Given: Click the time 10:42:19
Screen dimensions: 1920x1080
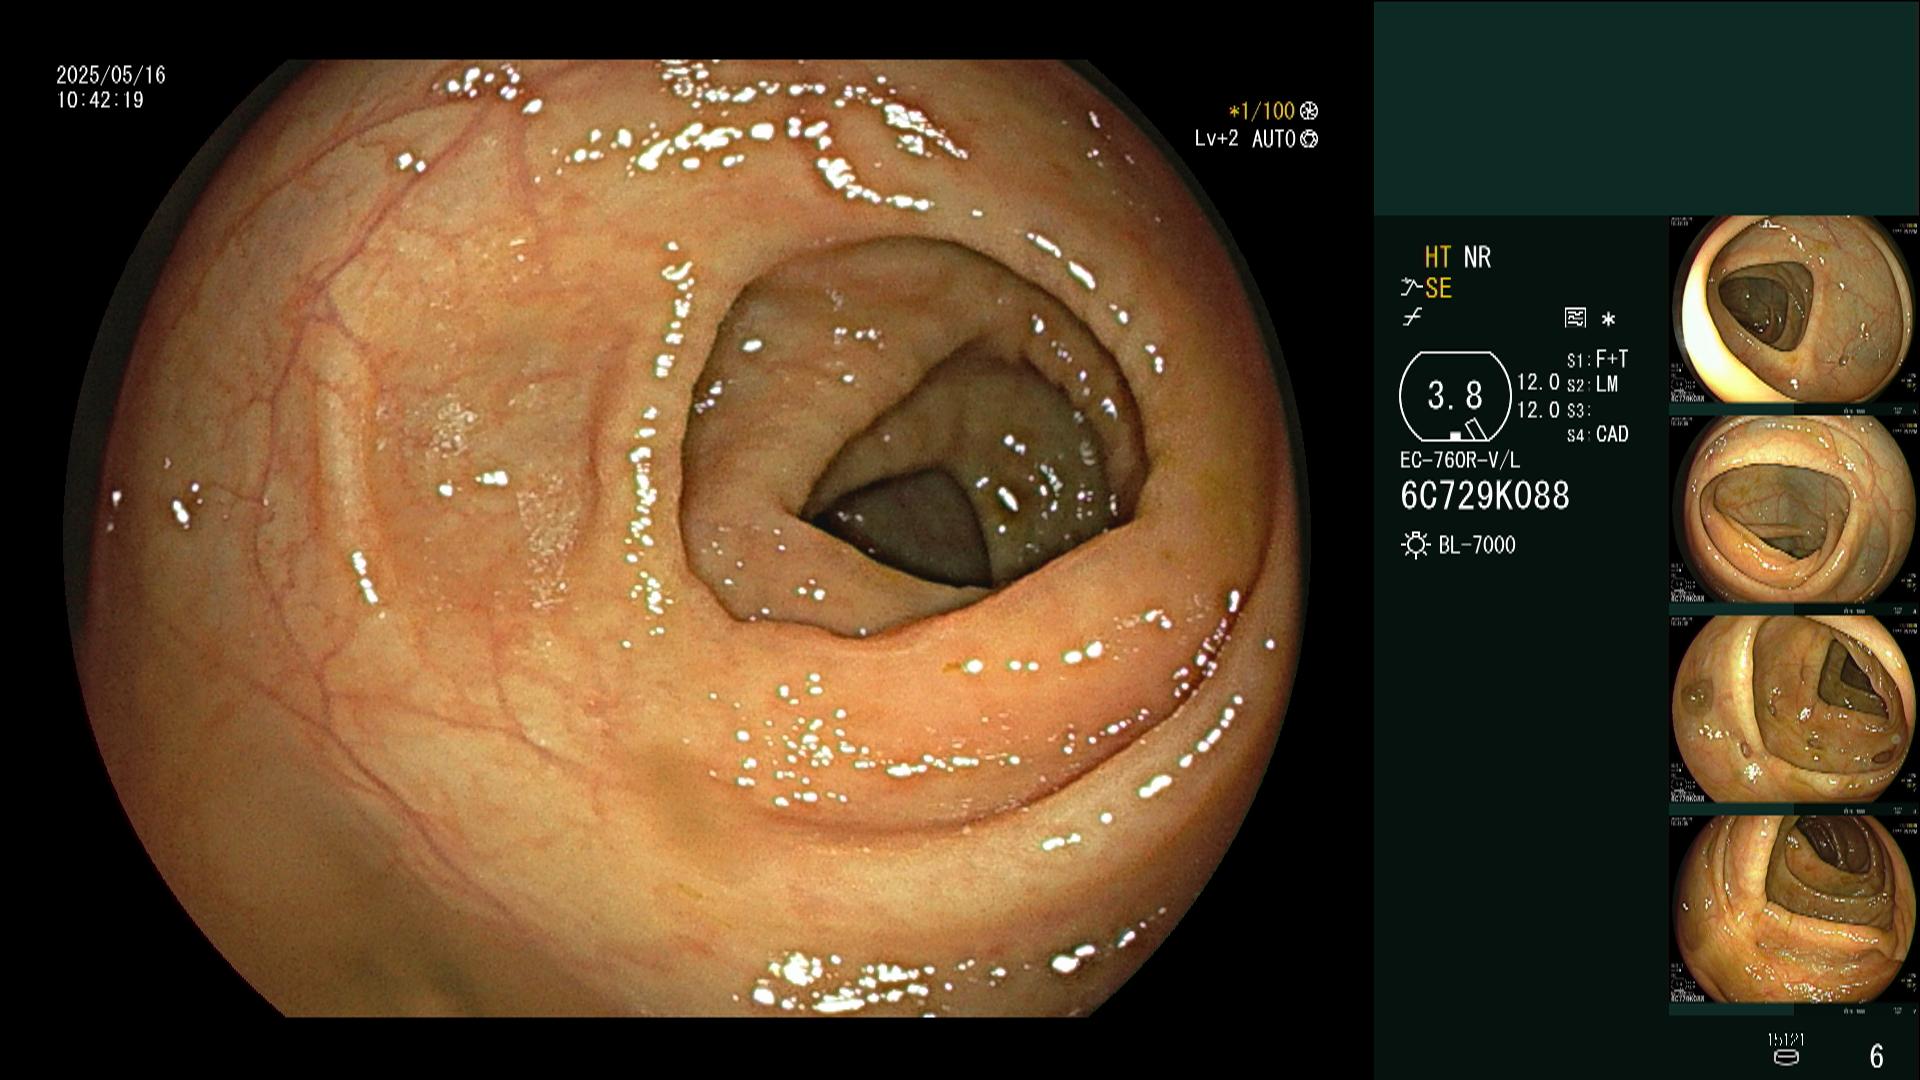Looking at the screenshot, I should point(100,100).
